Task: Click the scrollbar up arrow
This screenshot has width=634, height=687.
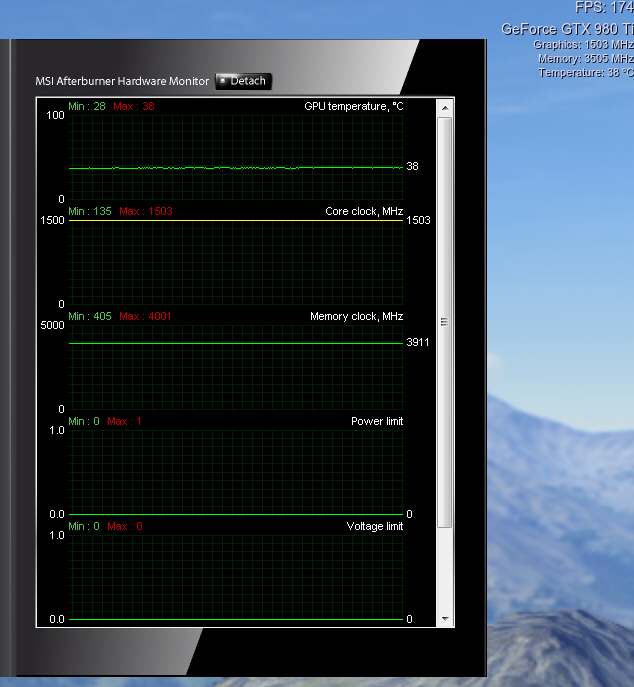Action: (445, 108)
